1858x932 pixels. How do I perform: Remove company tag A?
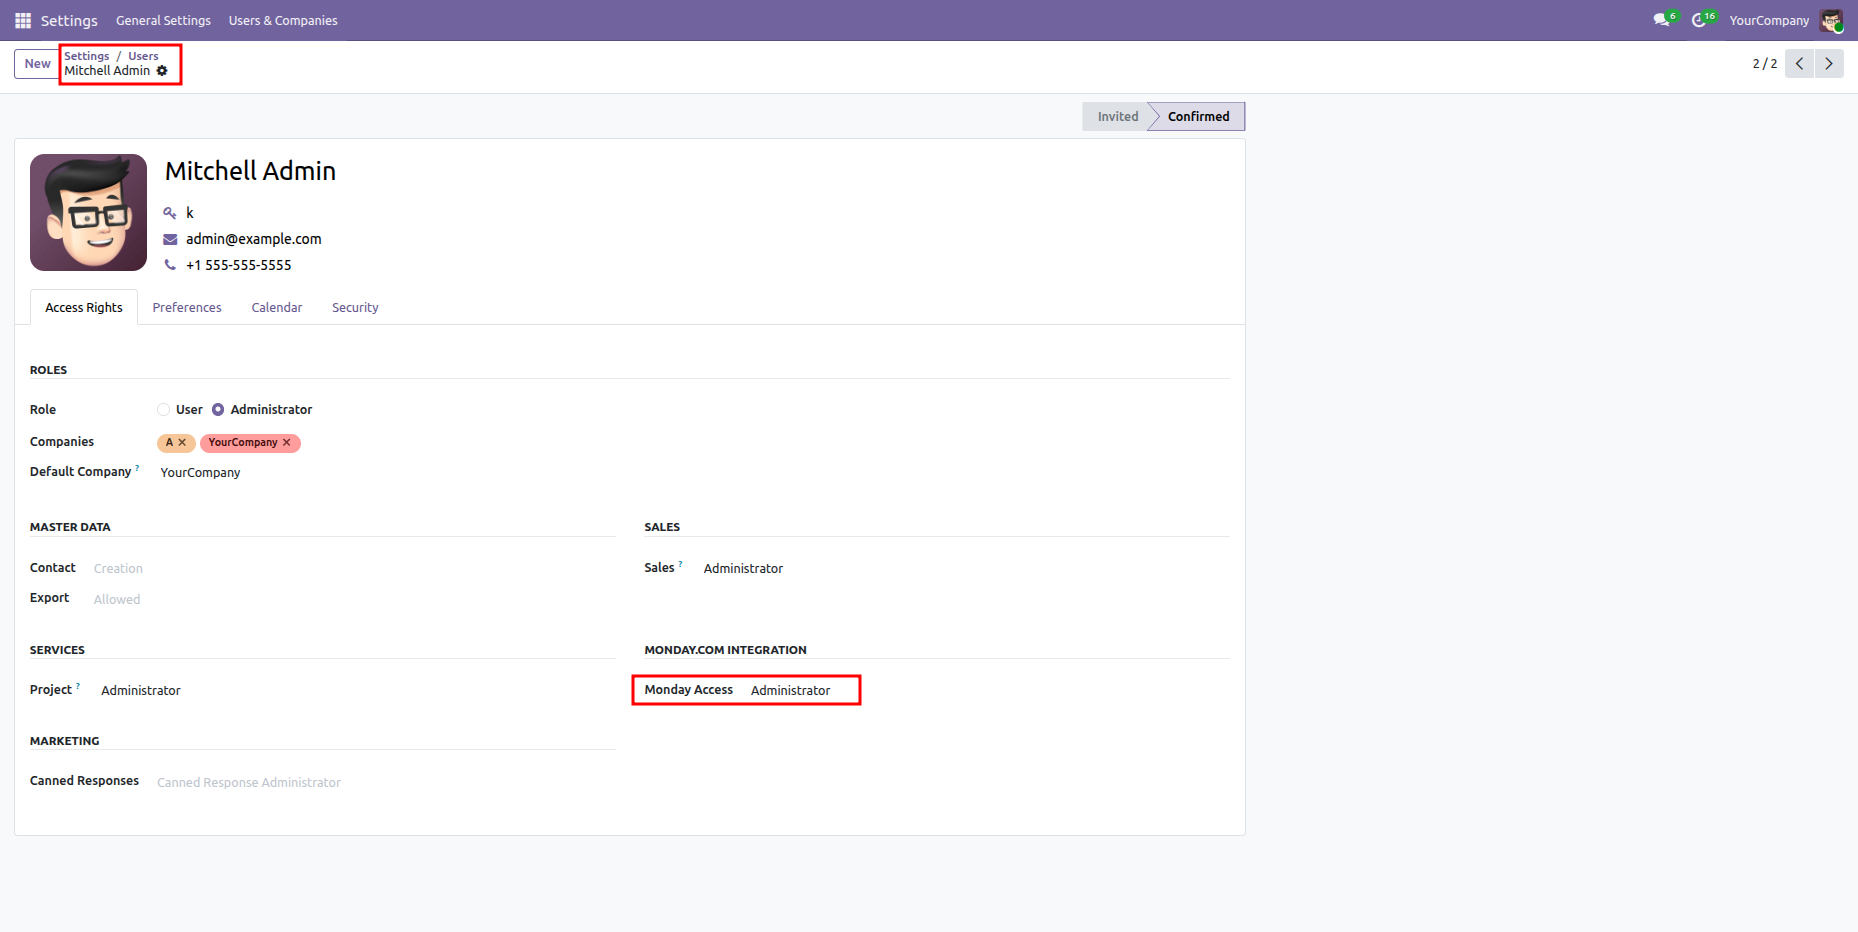pos(182,442)
